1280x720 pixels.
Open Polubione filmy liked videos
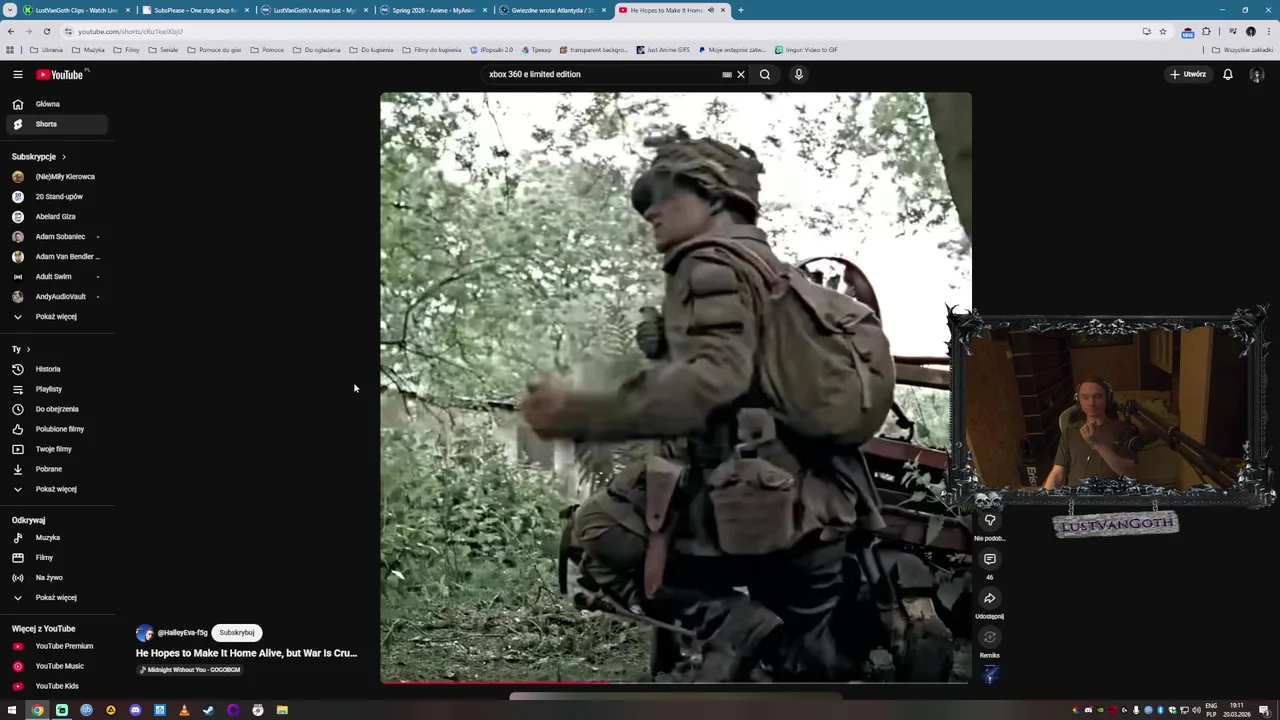click(55, 429)
